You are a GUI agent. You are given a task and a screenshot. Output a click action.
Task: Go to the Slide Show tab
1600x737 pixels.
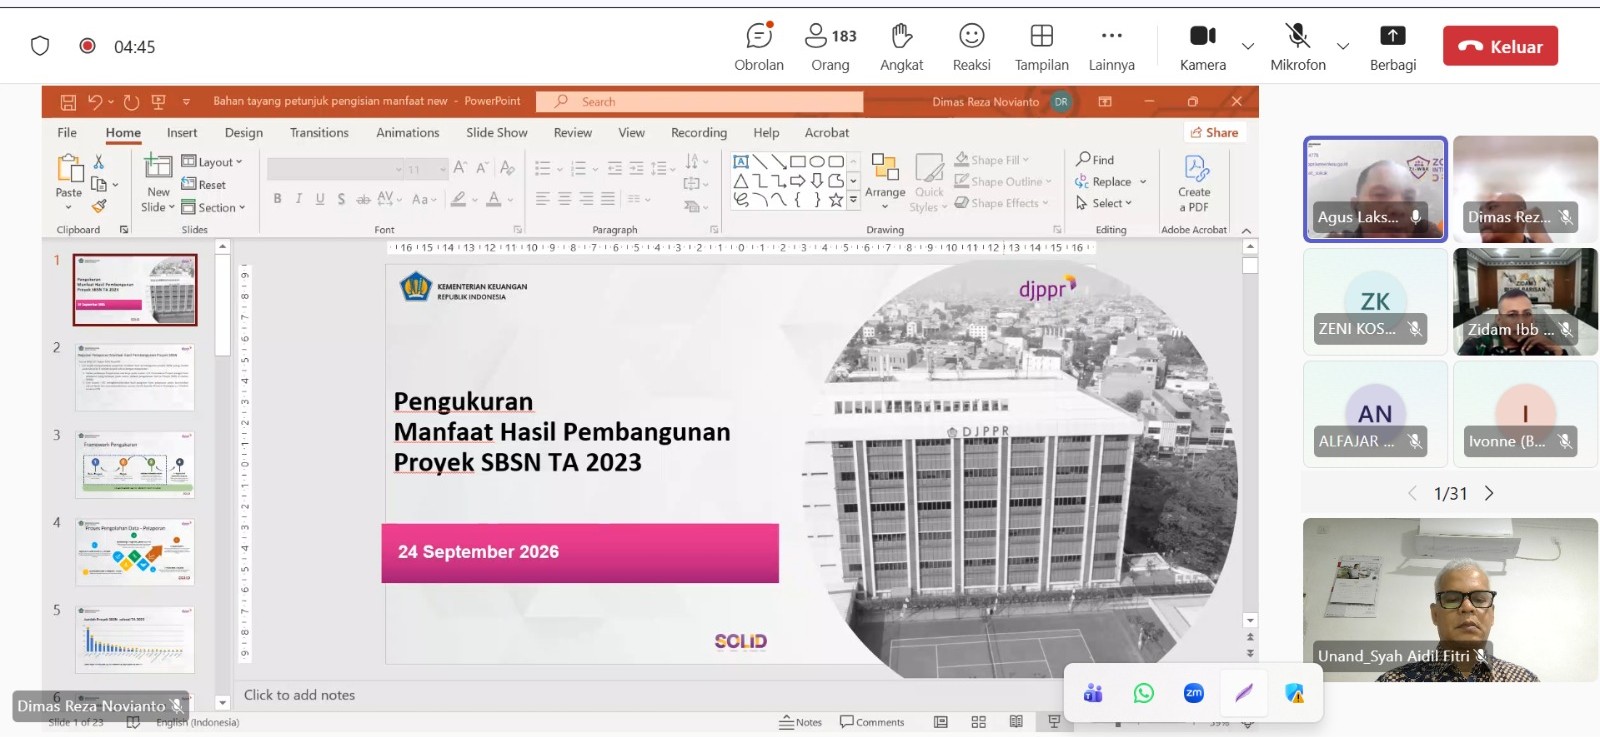pyautogui.click(x=497, y=133)
